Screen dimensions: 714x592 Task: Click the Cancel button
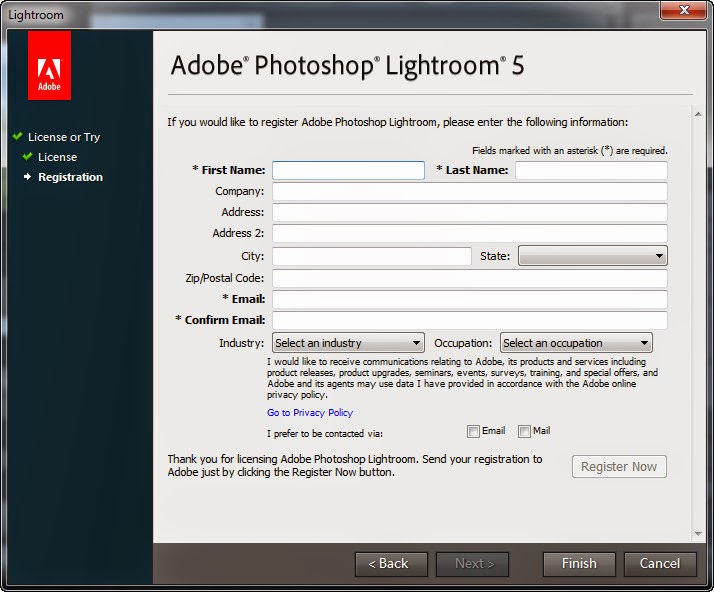click(660, 564)
